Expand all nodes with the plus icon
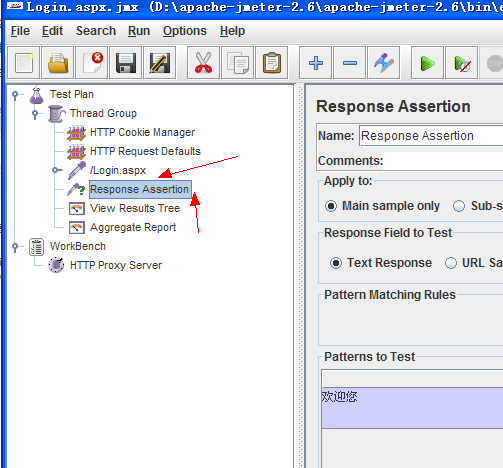 coord(315,63)
